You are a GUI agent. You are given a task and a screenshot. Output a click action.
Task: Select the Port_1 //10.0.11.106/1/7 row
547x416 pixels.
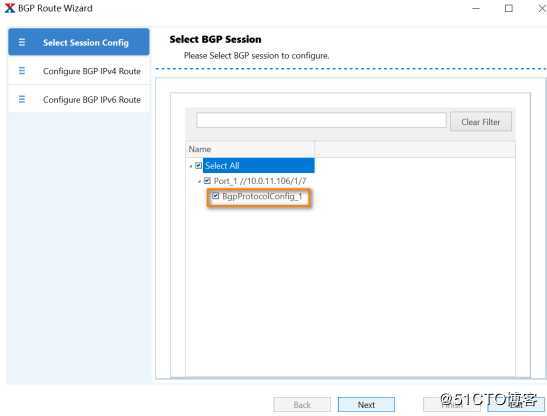(x=260, y=181)
